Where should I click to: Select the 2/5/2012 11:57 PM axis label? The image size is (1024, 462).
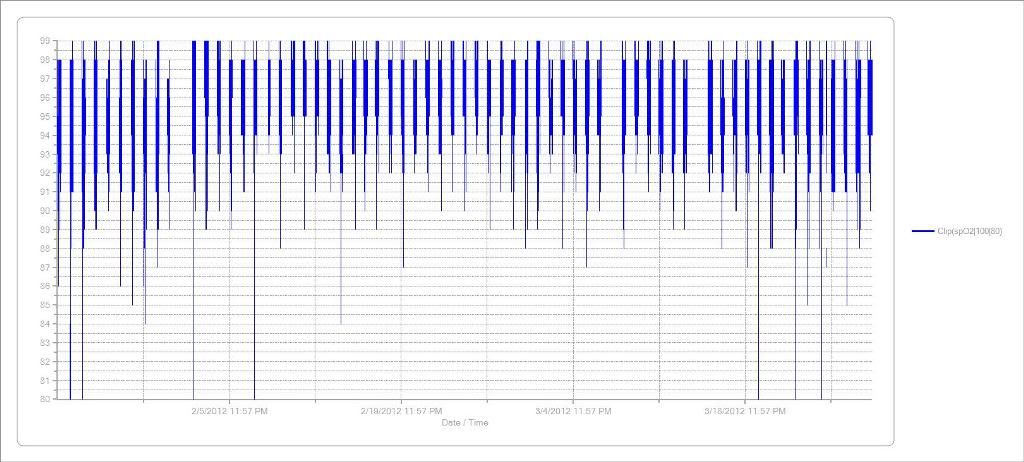(x=229, y=410)
